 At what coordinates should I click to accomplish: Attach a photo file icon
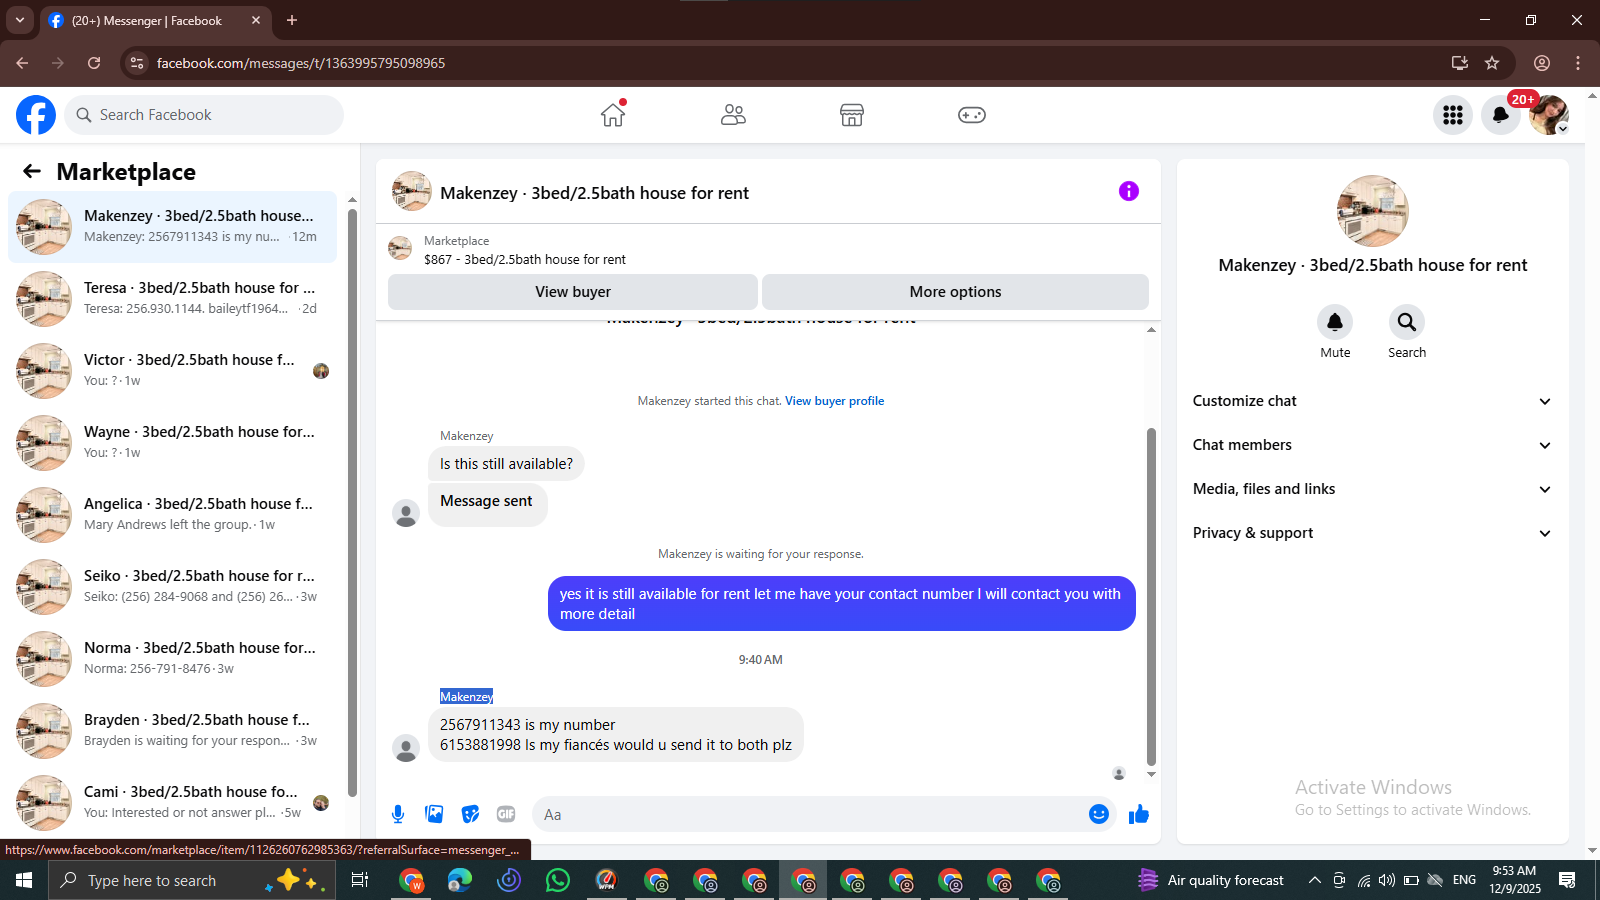click(434, 814)
